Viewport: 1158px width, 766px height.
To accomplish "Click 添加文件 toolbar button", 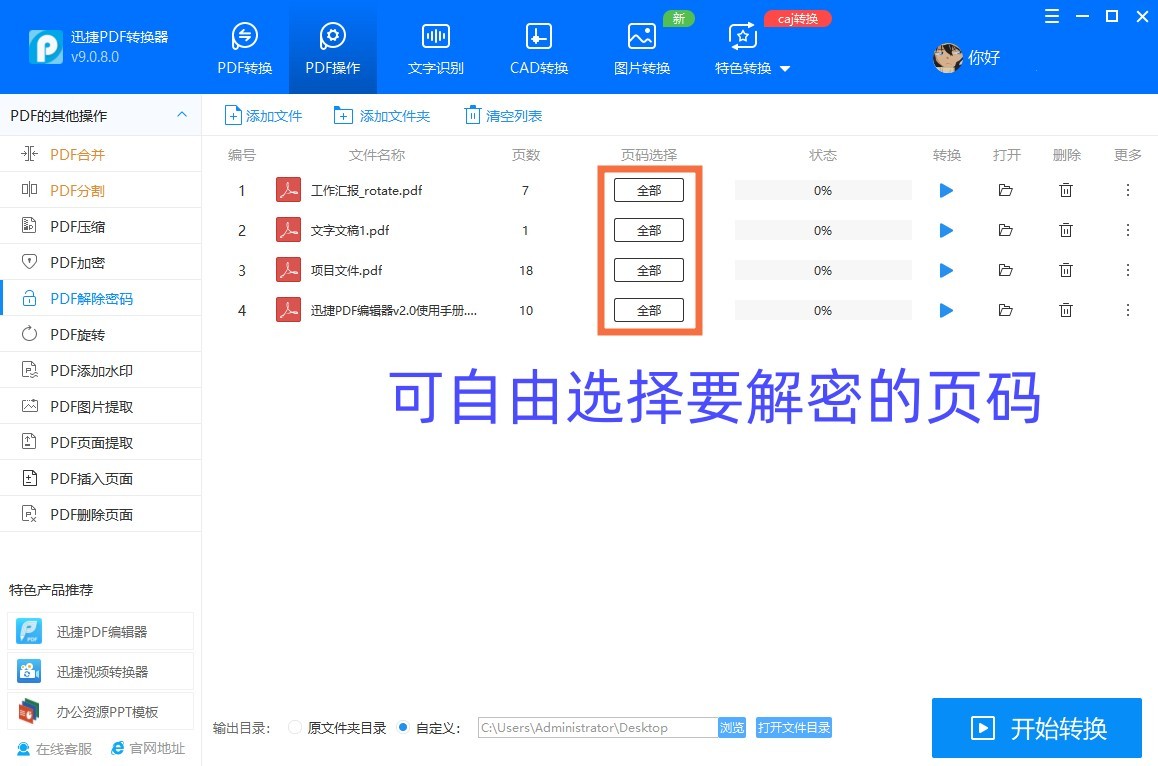I will tap(263, 116).
